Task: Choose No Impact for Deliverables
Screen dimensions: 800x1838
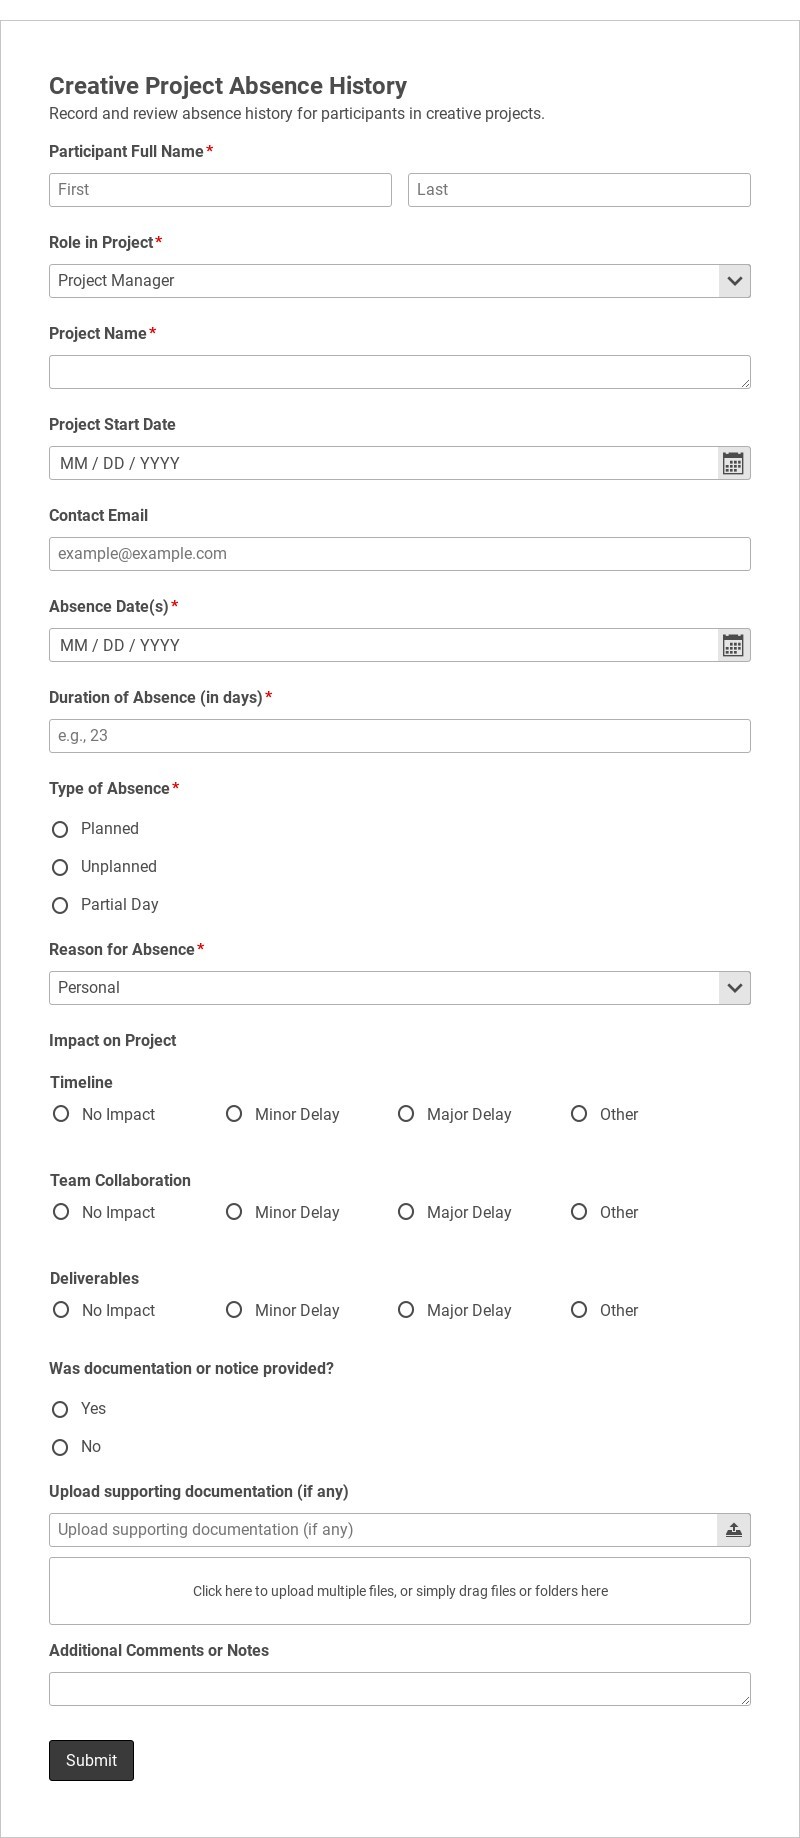Action: pyautogui.click(x=61, y=1310)
